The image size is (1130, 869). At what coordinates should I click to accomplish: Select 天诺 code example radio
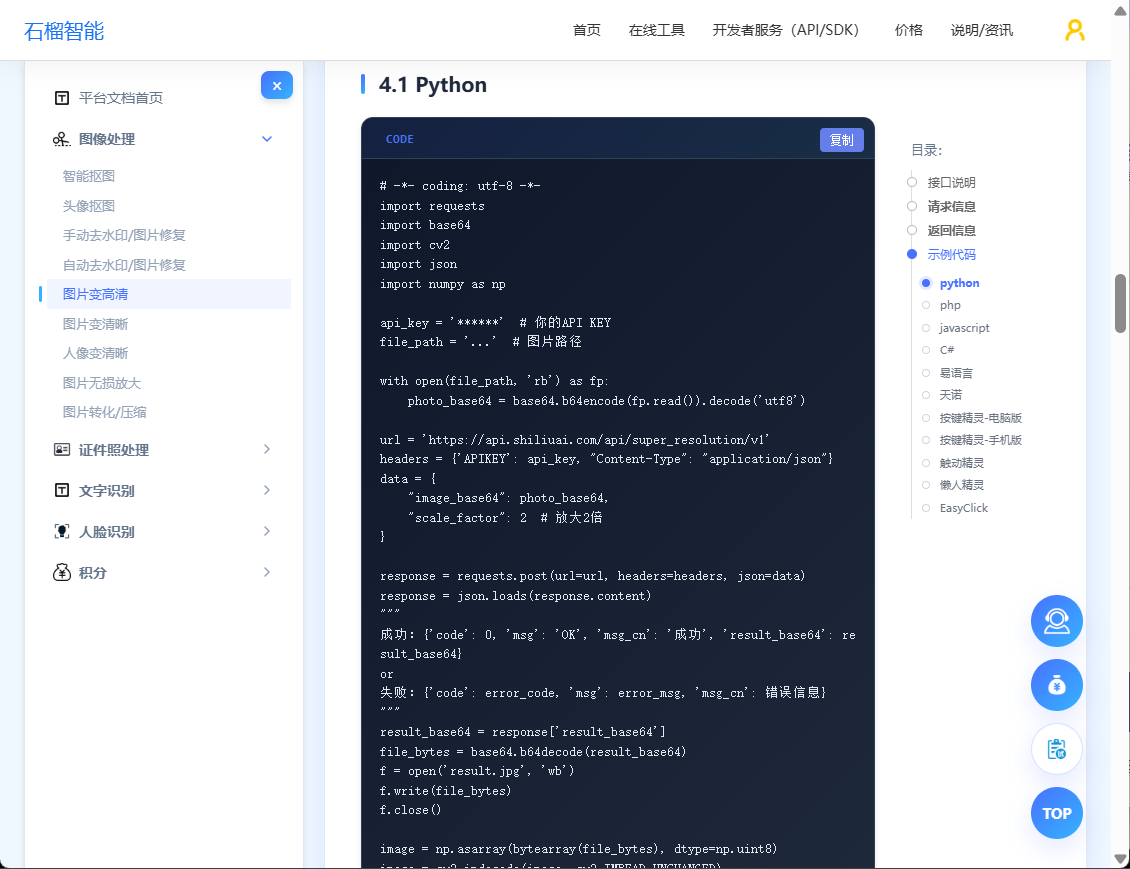tap(926, 395)
